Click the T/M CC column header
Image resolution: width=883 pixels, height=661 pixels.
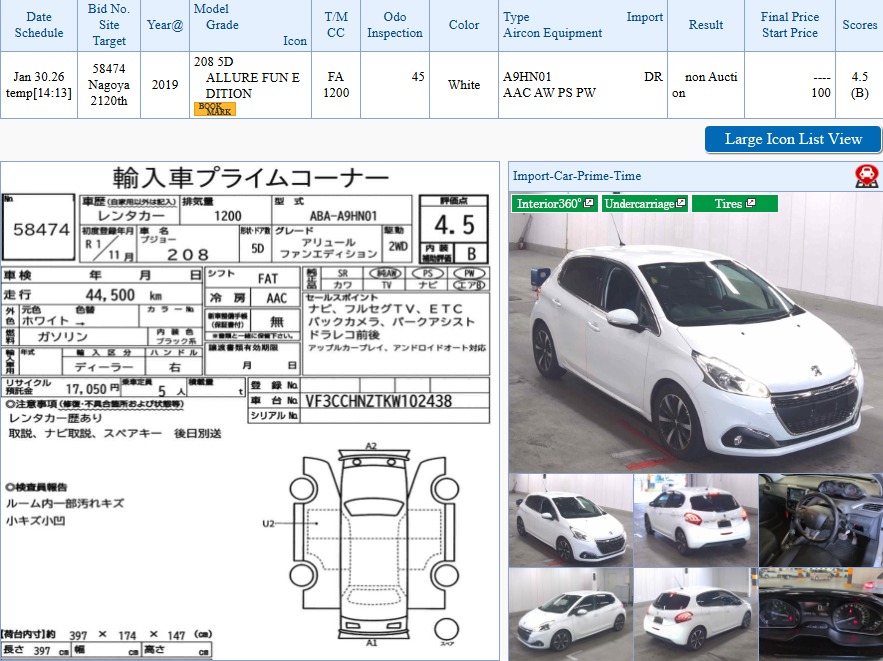336,25
